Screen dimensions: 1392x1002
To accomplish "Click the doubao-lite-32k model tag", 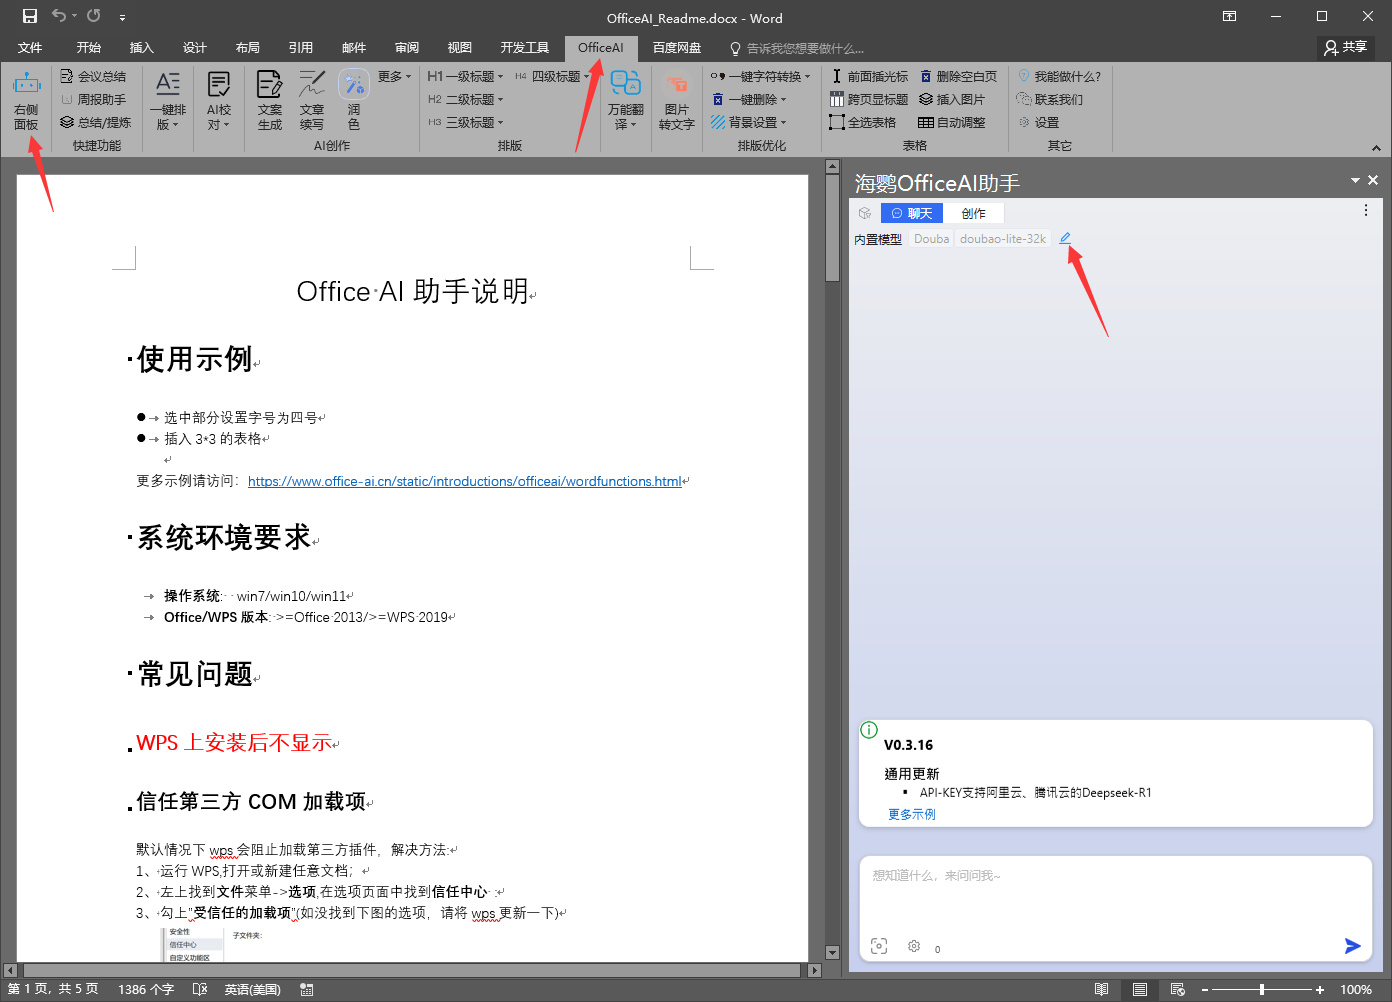I will tap(1003, 239).
